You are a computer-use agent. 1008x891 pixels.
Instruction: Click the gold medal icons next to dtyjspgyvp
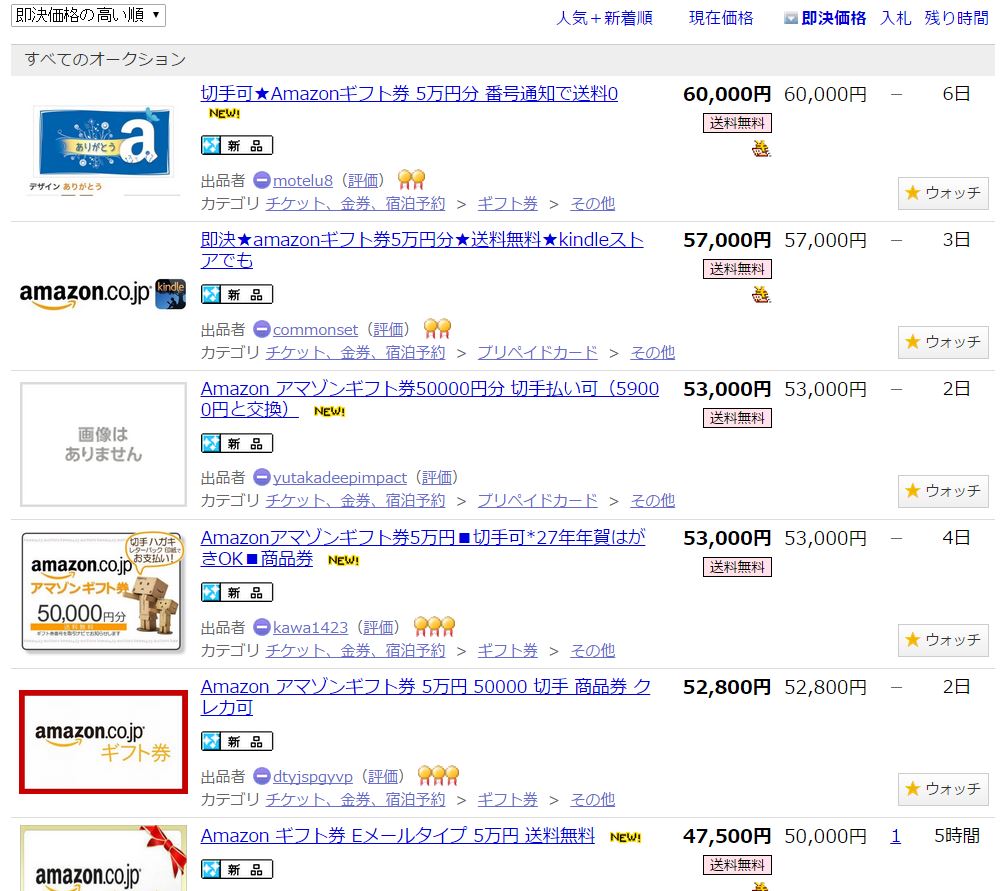pyautogui.click(x=438, y=775)
